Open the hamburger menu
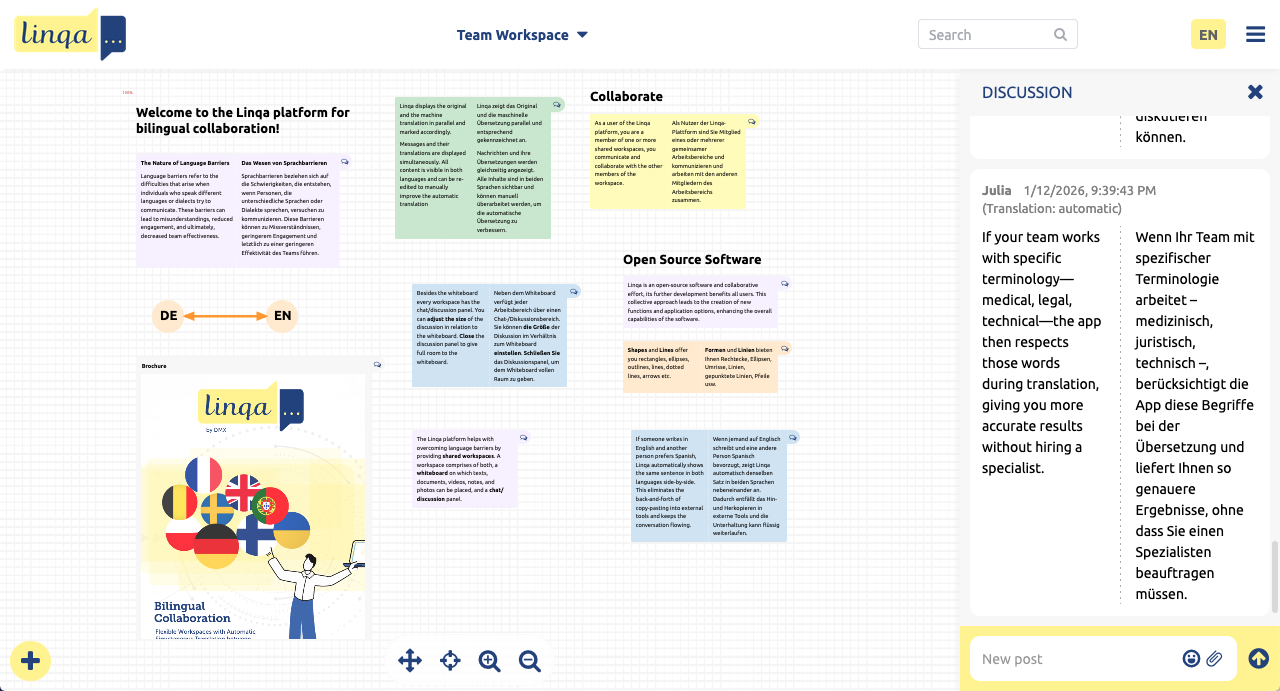Viewport: 1280px width, 691px height. (1256, 33)
